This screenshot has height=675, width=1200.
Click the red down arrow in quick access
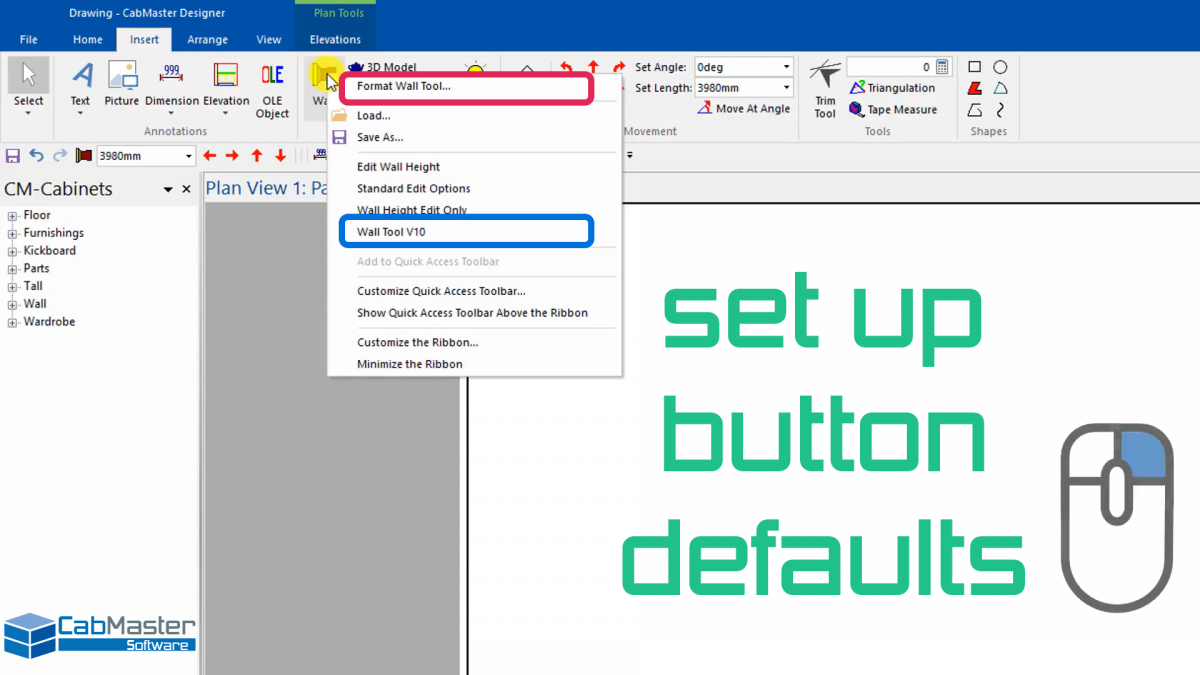tap(281, 156)
